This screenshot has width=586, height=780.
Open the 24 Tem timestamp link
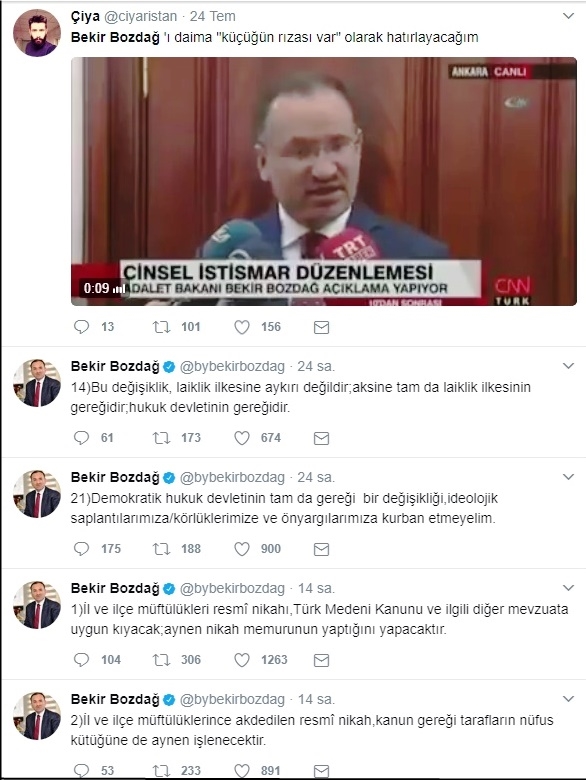coord(212,16)
